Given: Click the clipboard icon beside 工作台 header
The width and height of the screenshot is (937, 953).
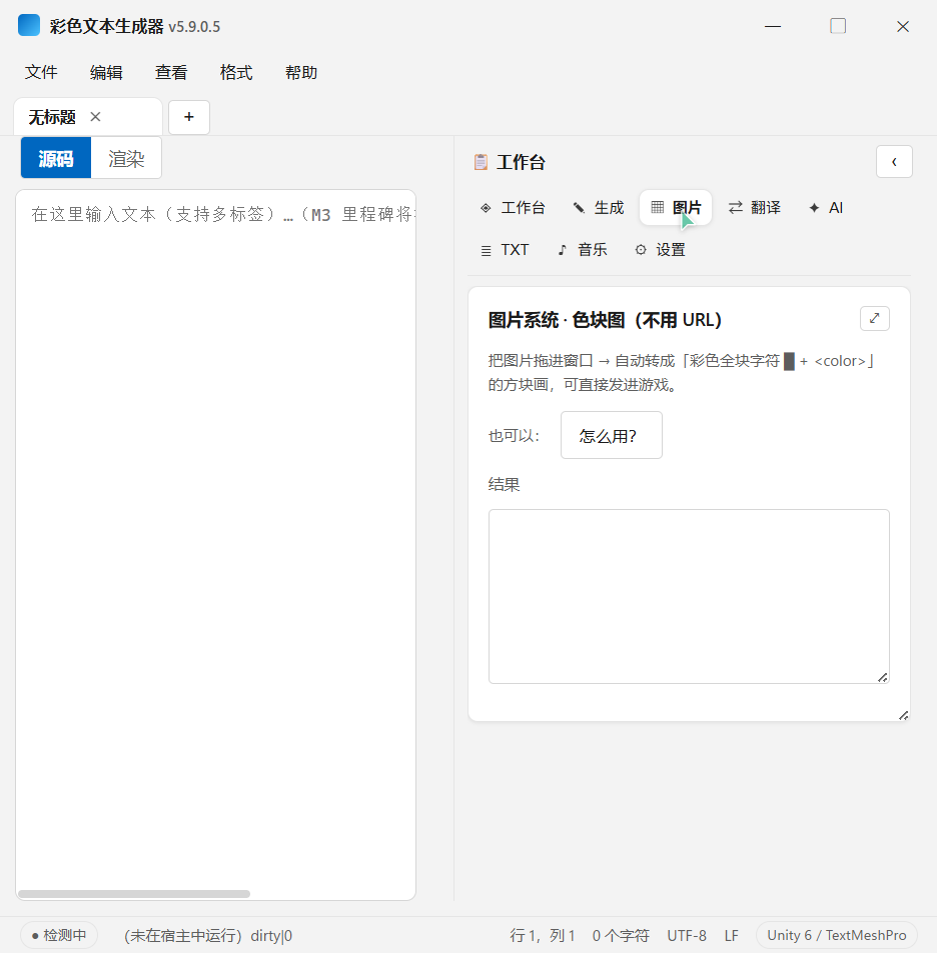Looking at the screenshot, I should (481, 162).
